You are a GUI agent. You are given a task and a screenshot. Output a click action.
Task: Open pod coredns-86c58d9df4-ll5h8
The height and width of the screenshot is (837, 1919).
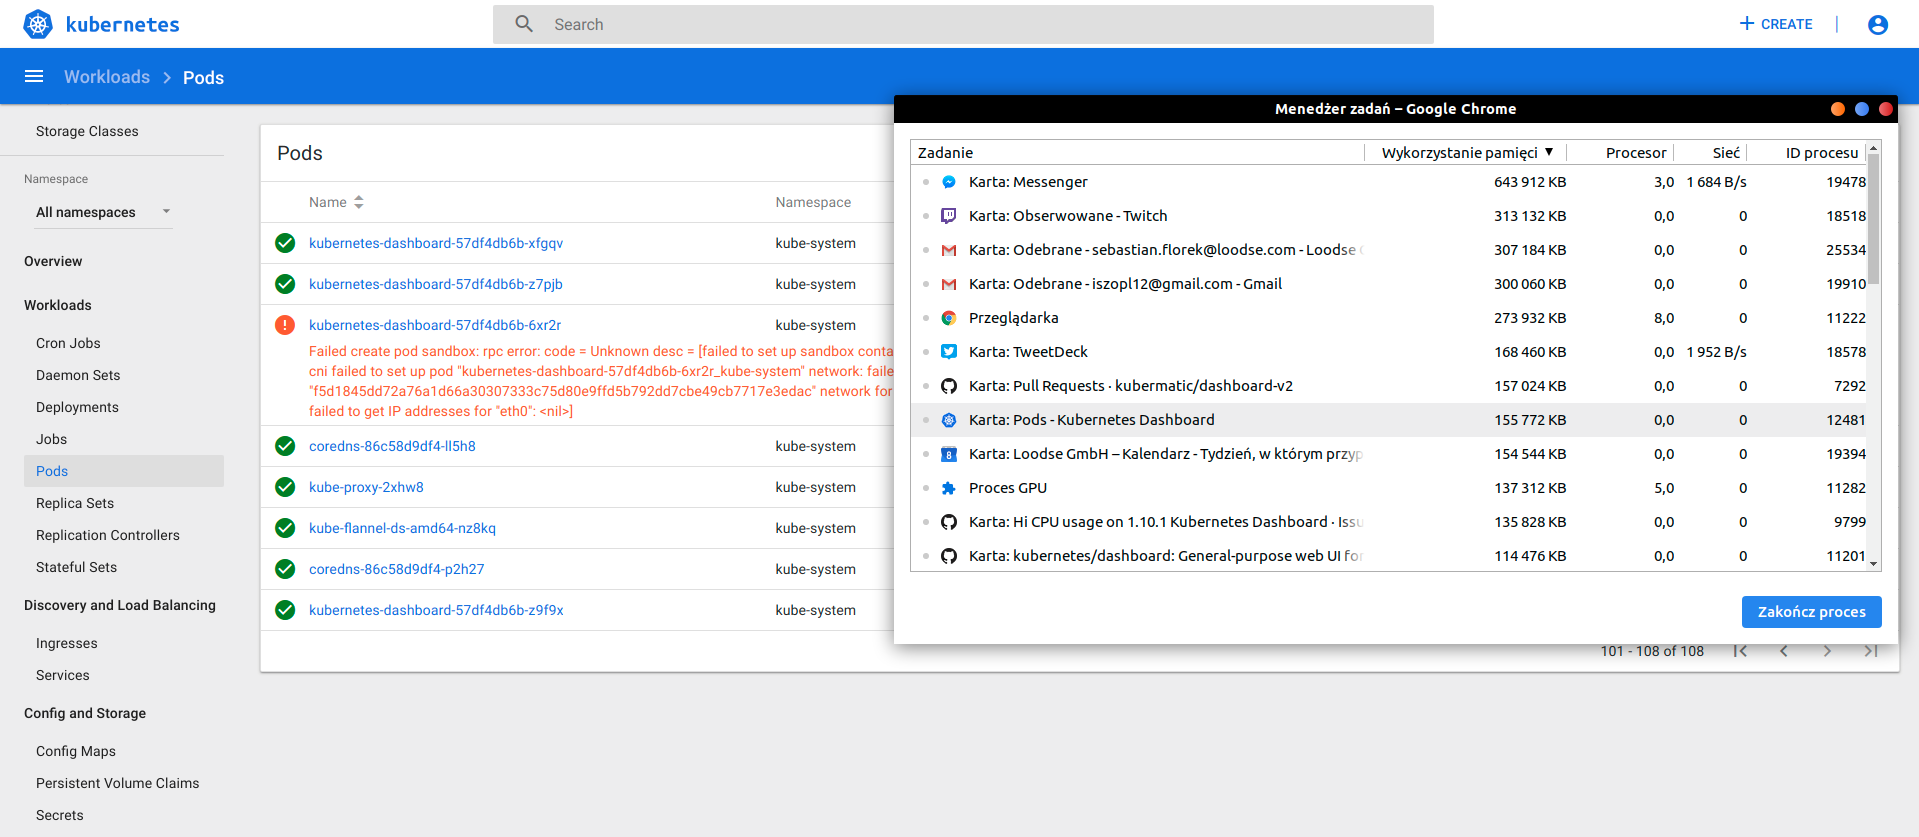[x=392, y=446]
